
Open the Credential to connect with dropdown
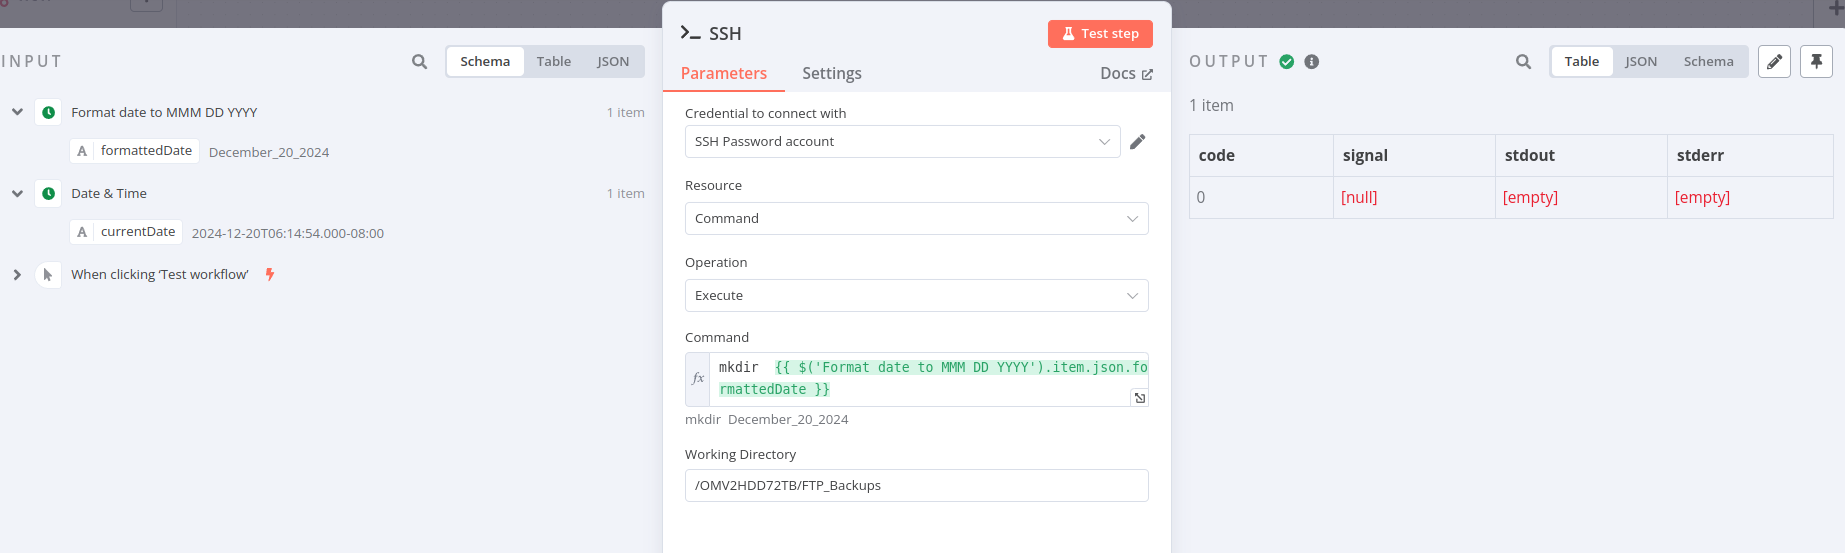[x=902, y=142]
